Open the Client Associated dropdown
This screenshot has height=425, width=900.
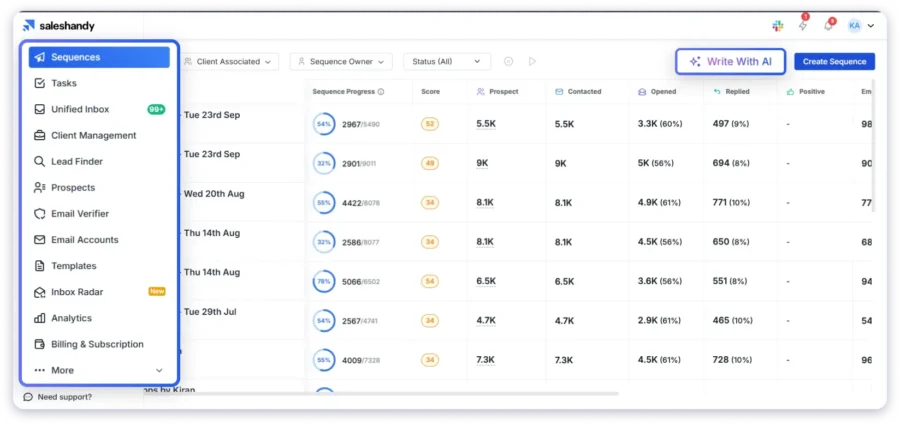point(229,62)
